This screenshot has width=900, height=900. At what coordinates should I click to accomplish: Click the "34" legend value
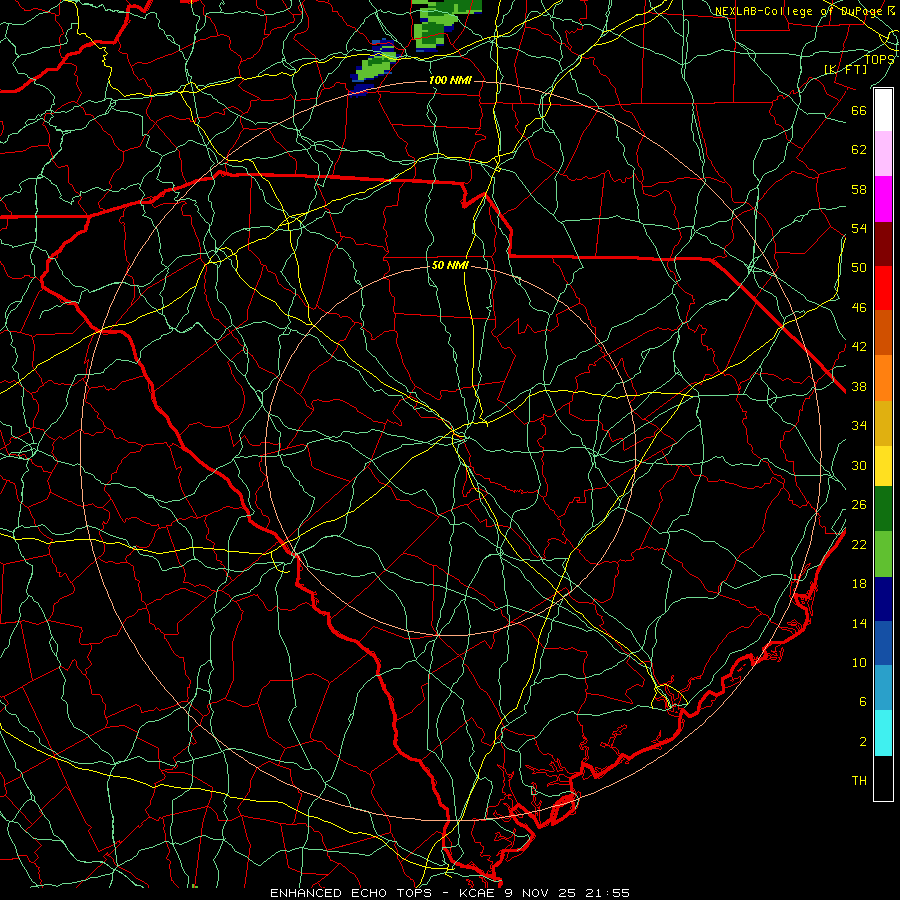pos(859,425)
